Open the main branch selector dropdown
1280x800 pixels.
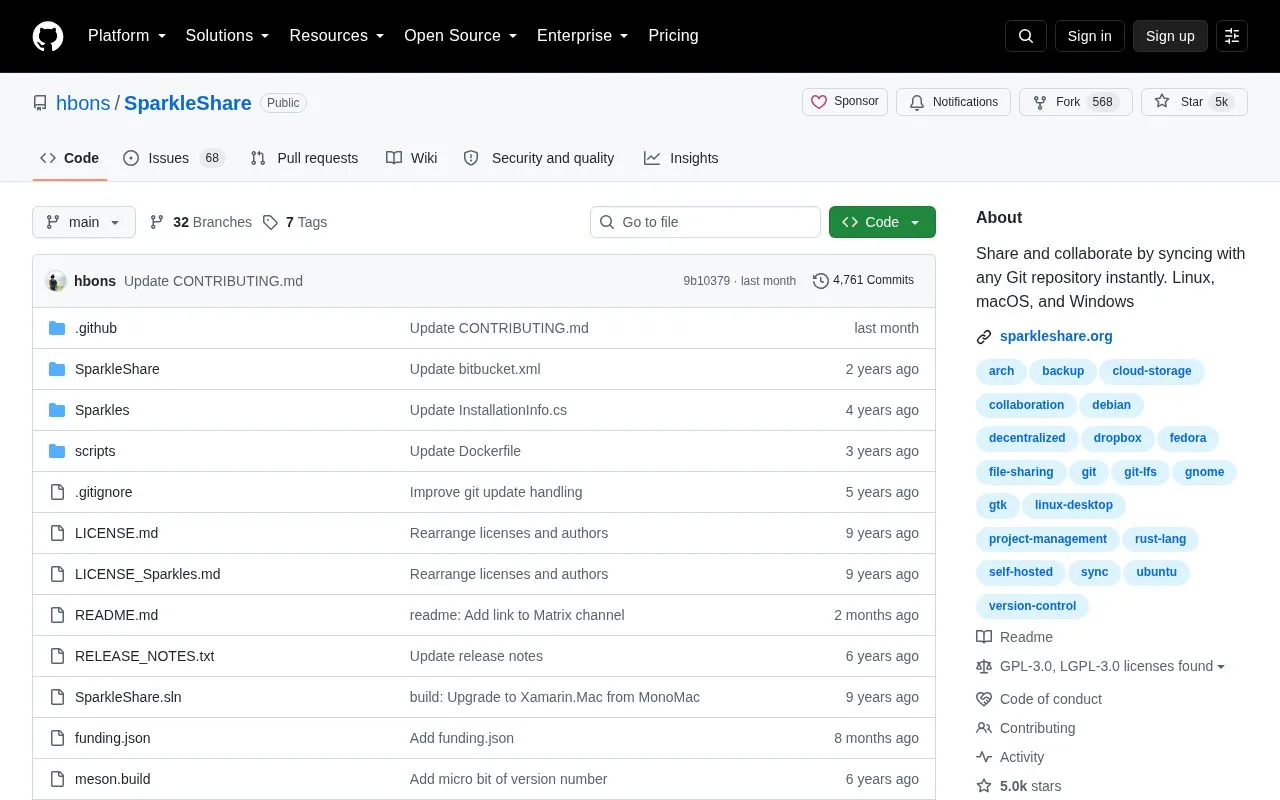pyautogui.click(x=84, y=222)
